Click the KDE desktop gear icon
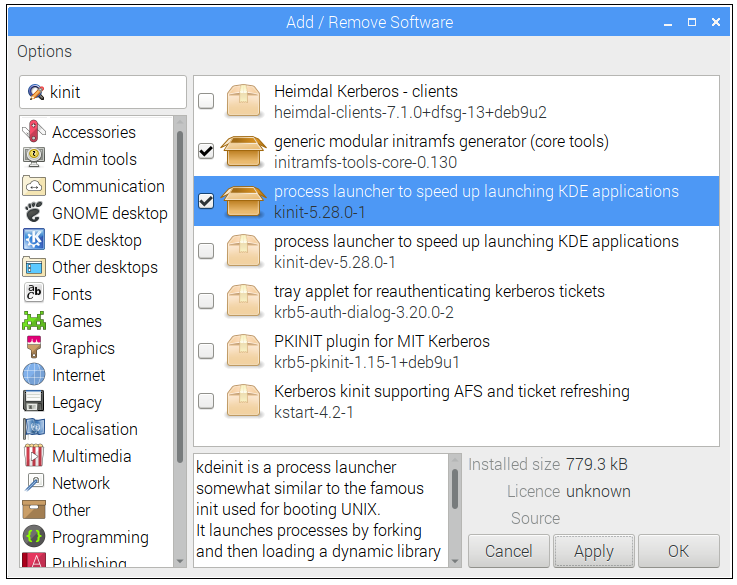737x585 pixels. [34, 239]
